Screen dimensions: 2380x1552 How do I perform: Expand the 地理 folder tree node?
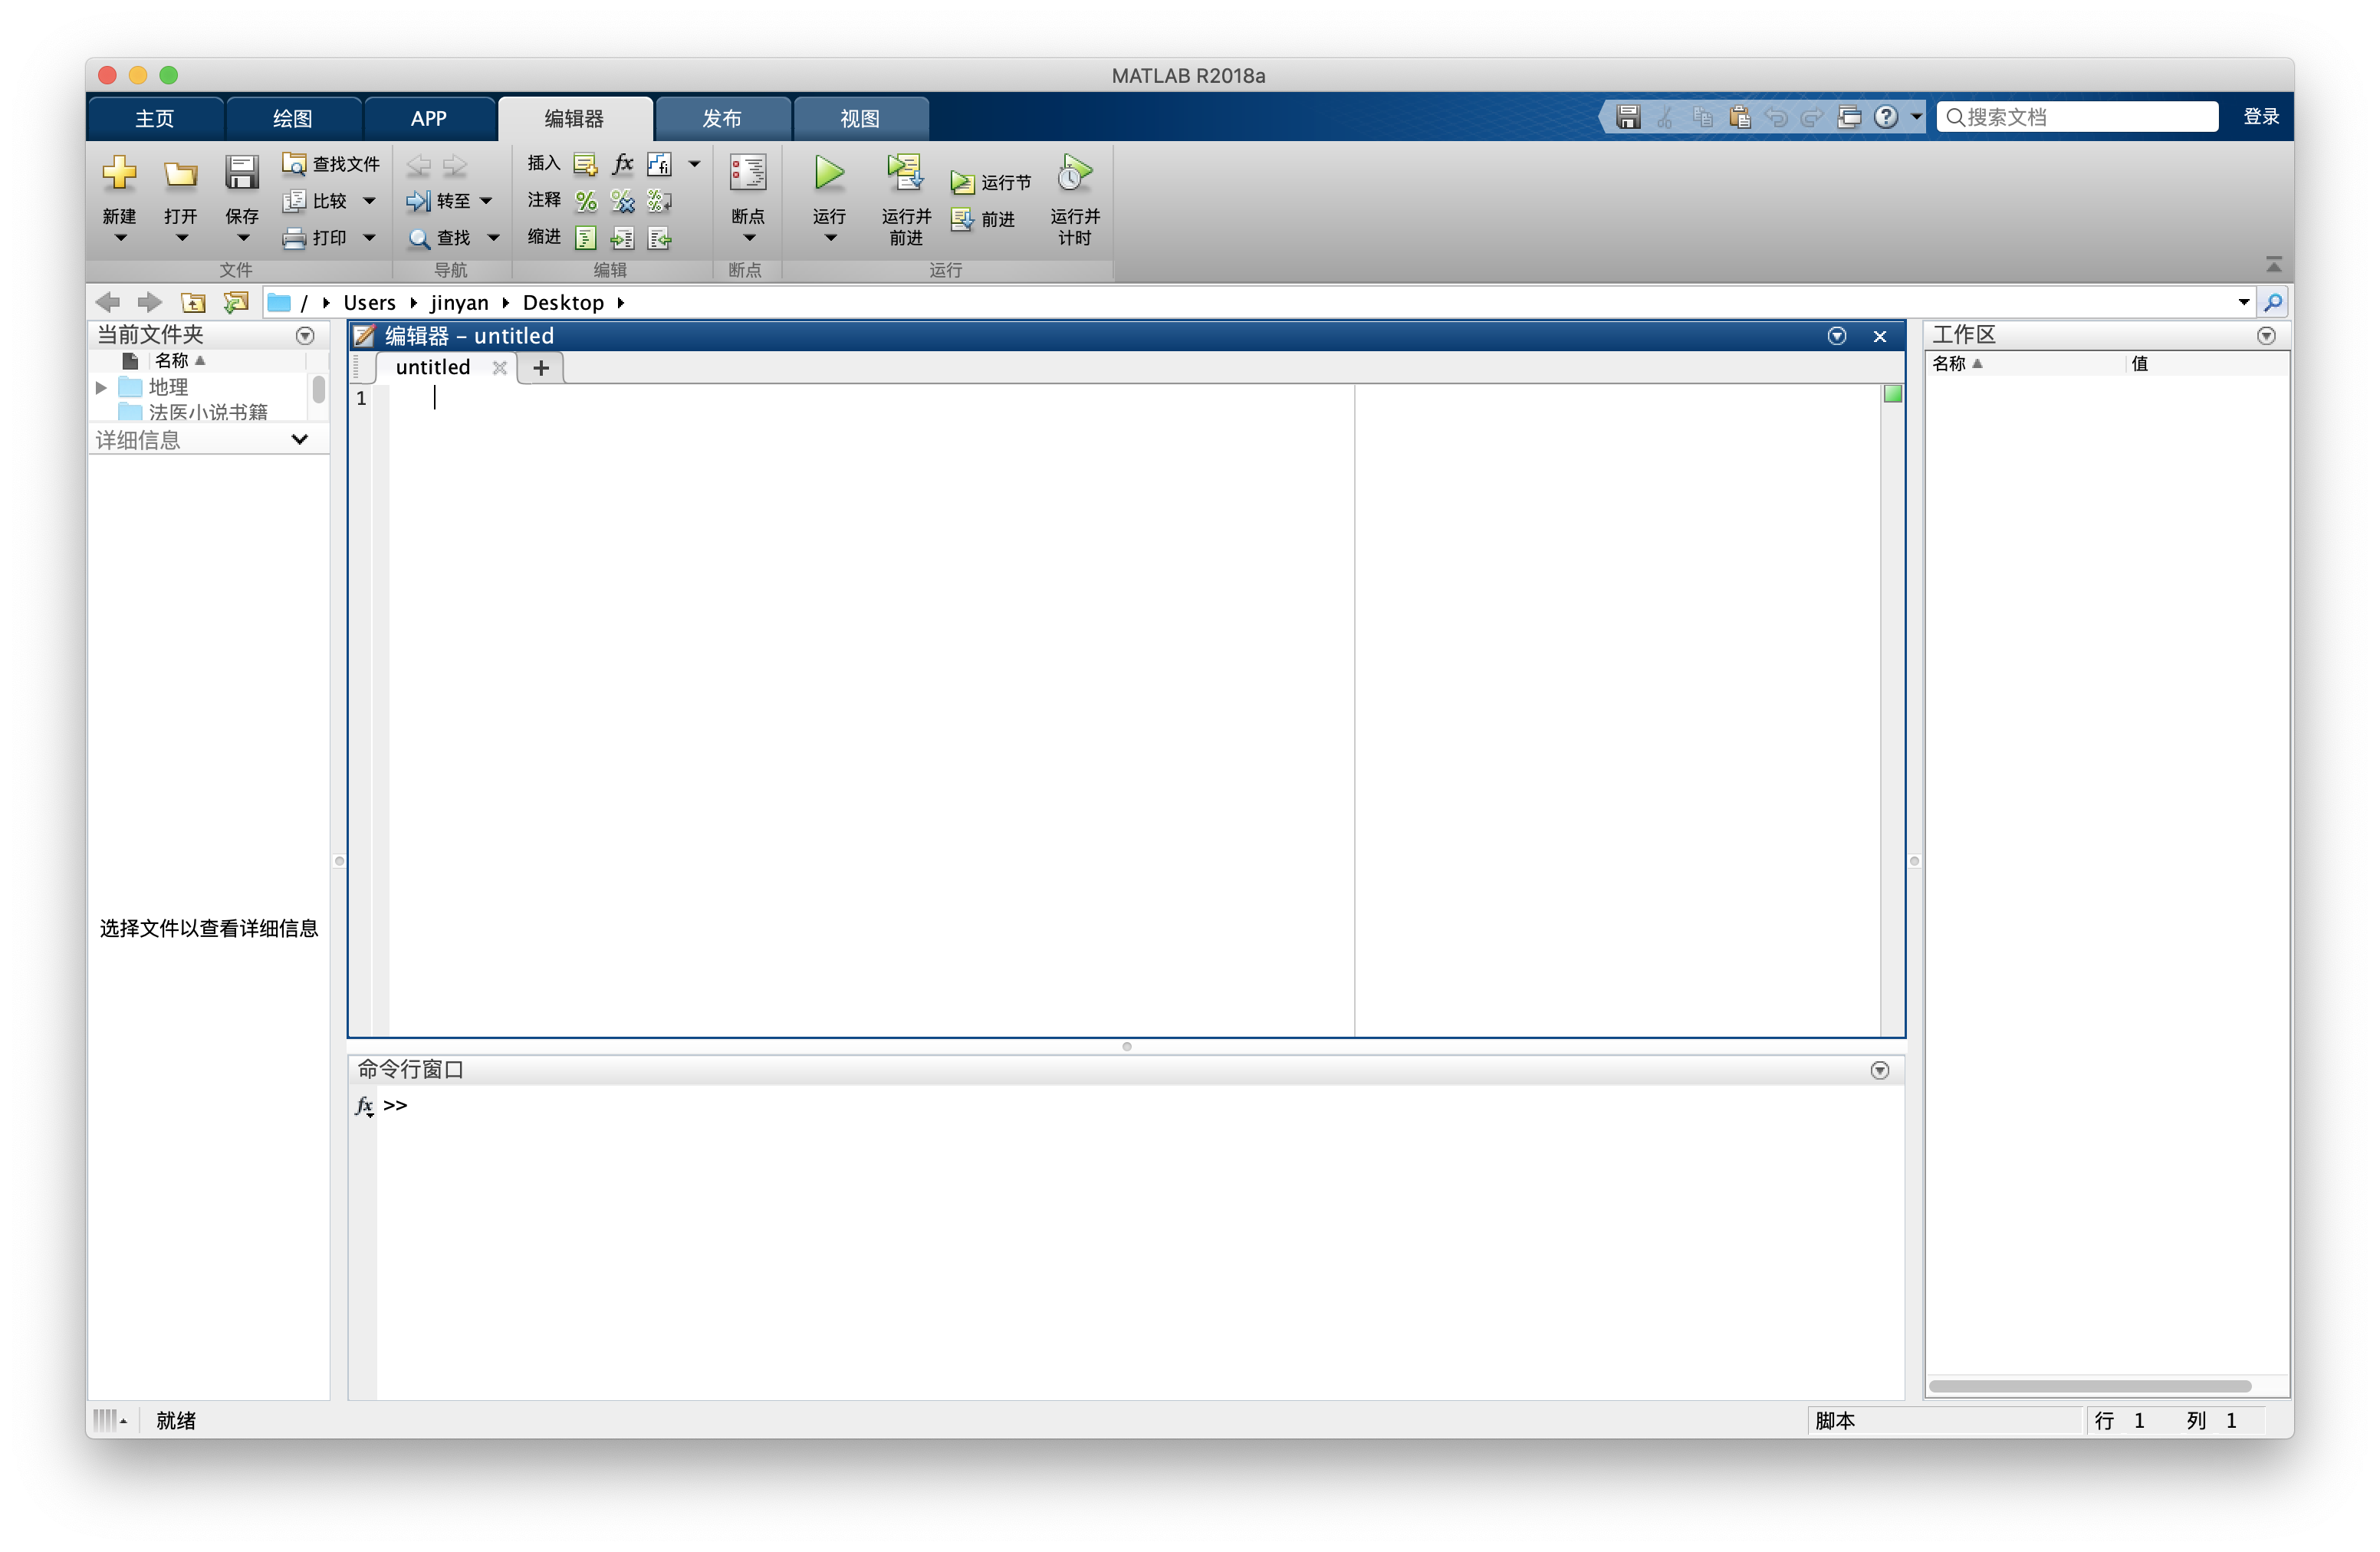click(101, 387)
